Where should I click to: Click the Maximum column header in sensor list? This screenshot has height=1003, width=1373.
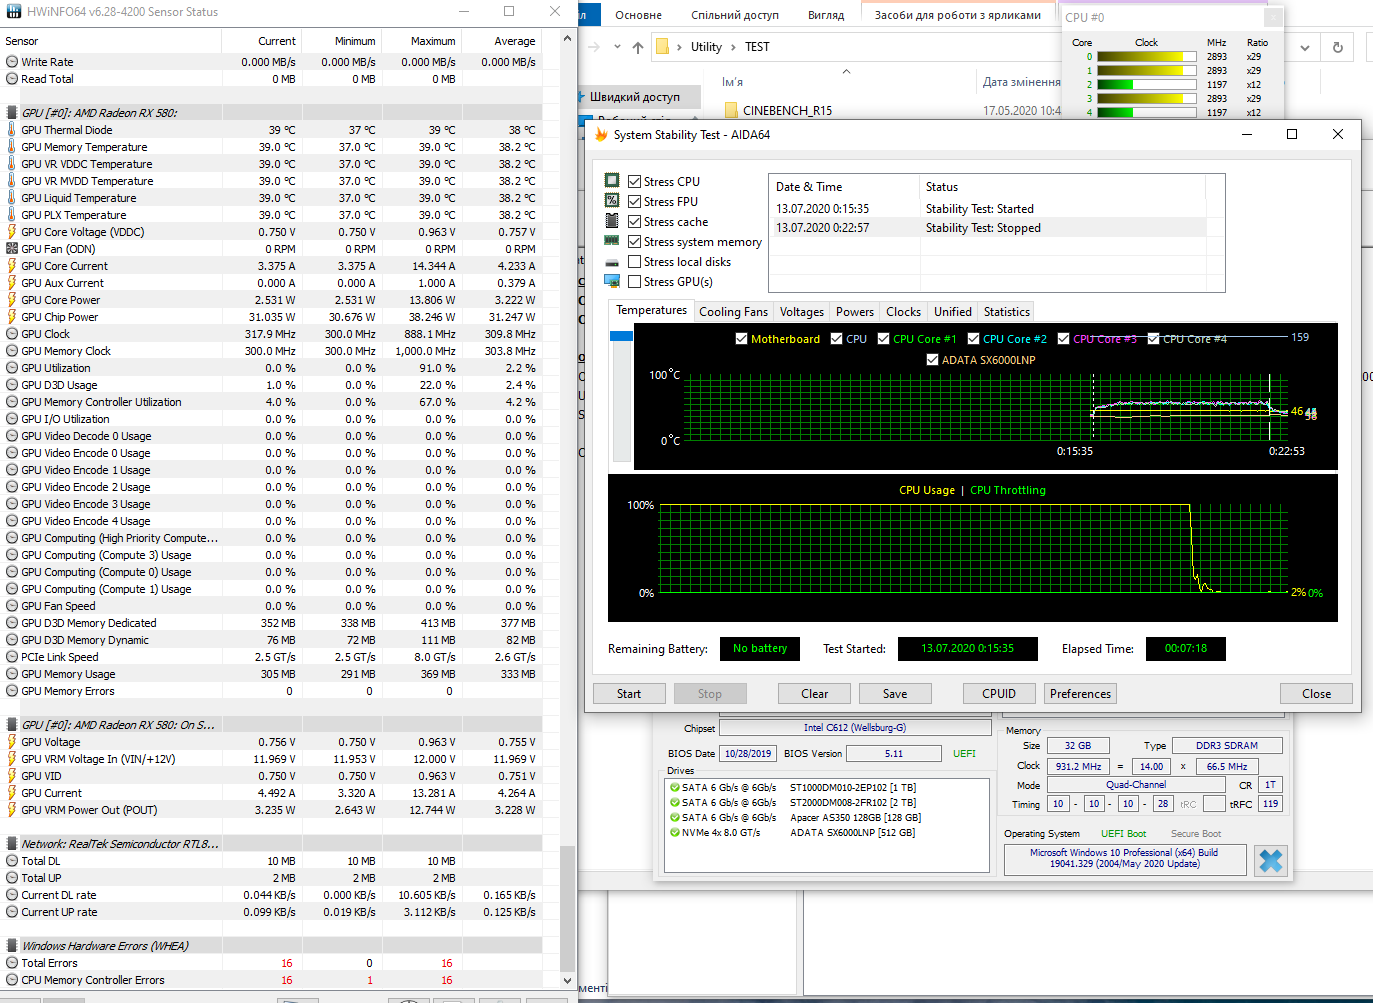[x=432, y=41]
